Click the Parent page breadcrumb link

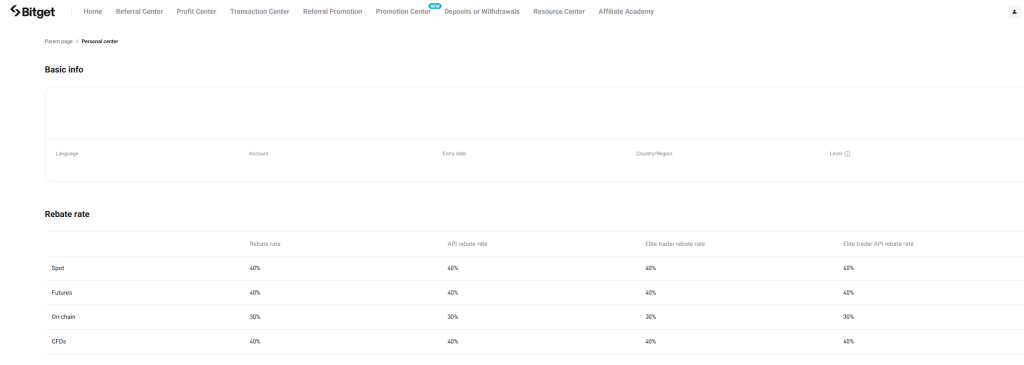pos(59,41)
